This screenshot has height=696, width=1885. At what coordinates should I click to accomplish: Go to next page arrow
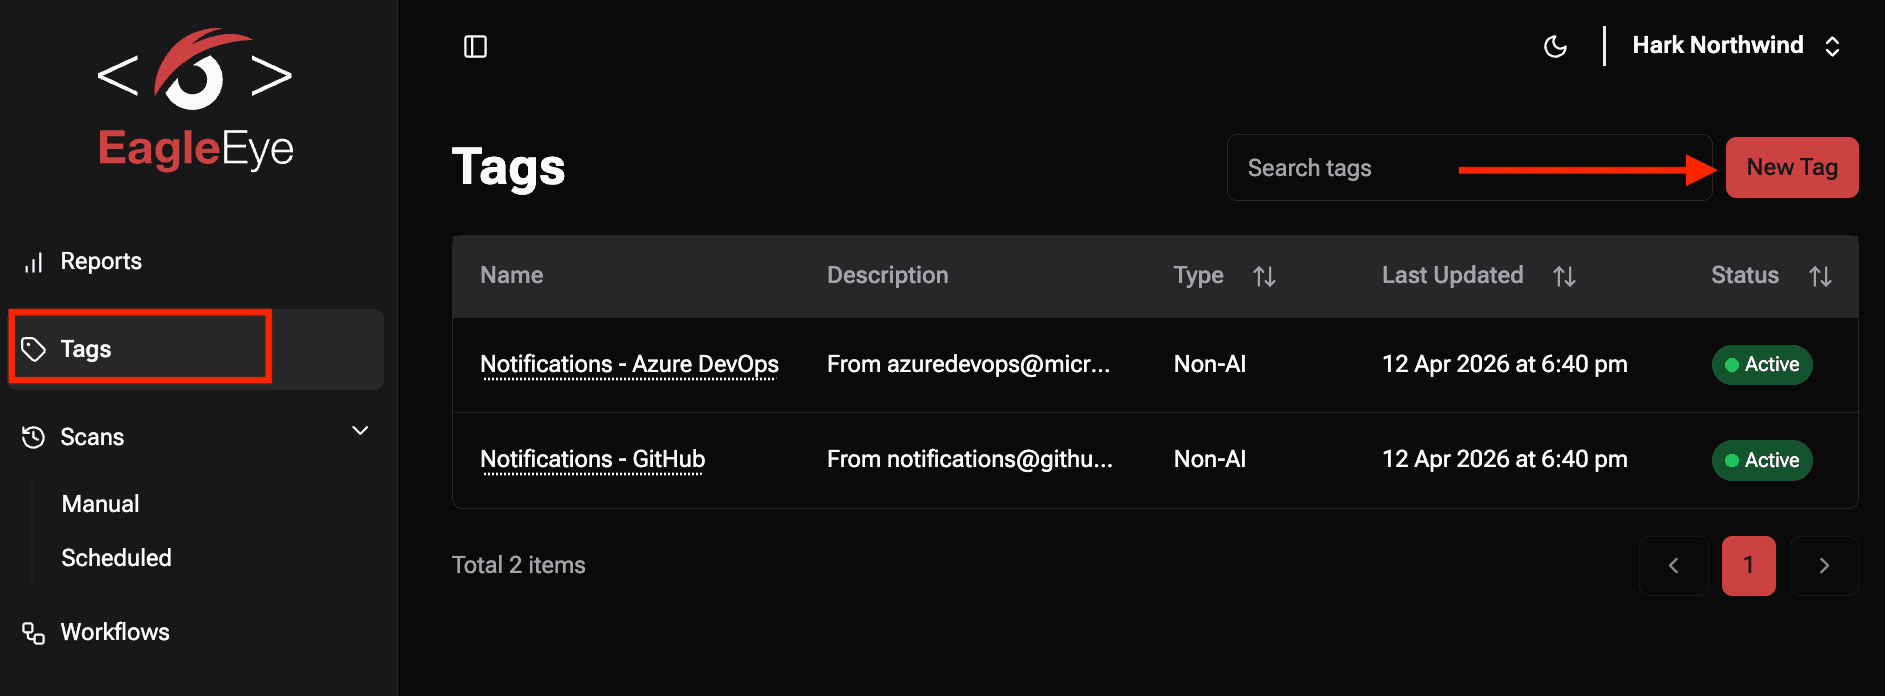(1823, 566)
